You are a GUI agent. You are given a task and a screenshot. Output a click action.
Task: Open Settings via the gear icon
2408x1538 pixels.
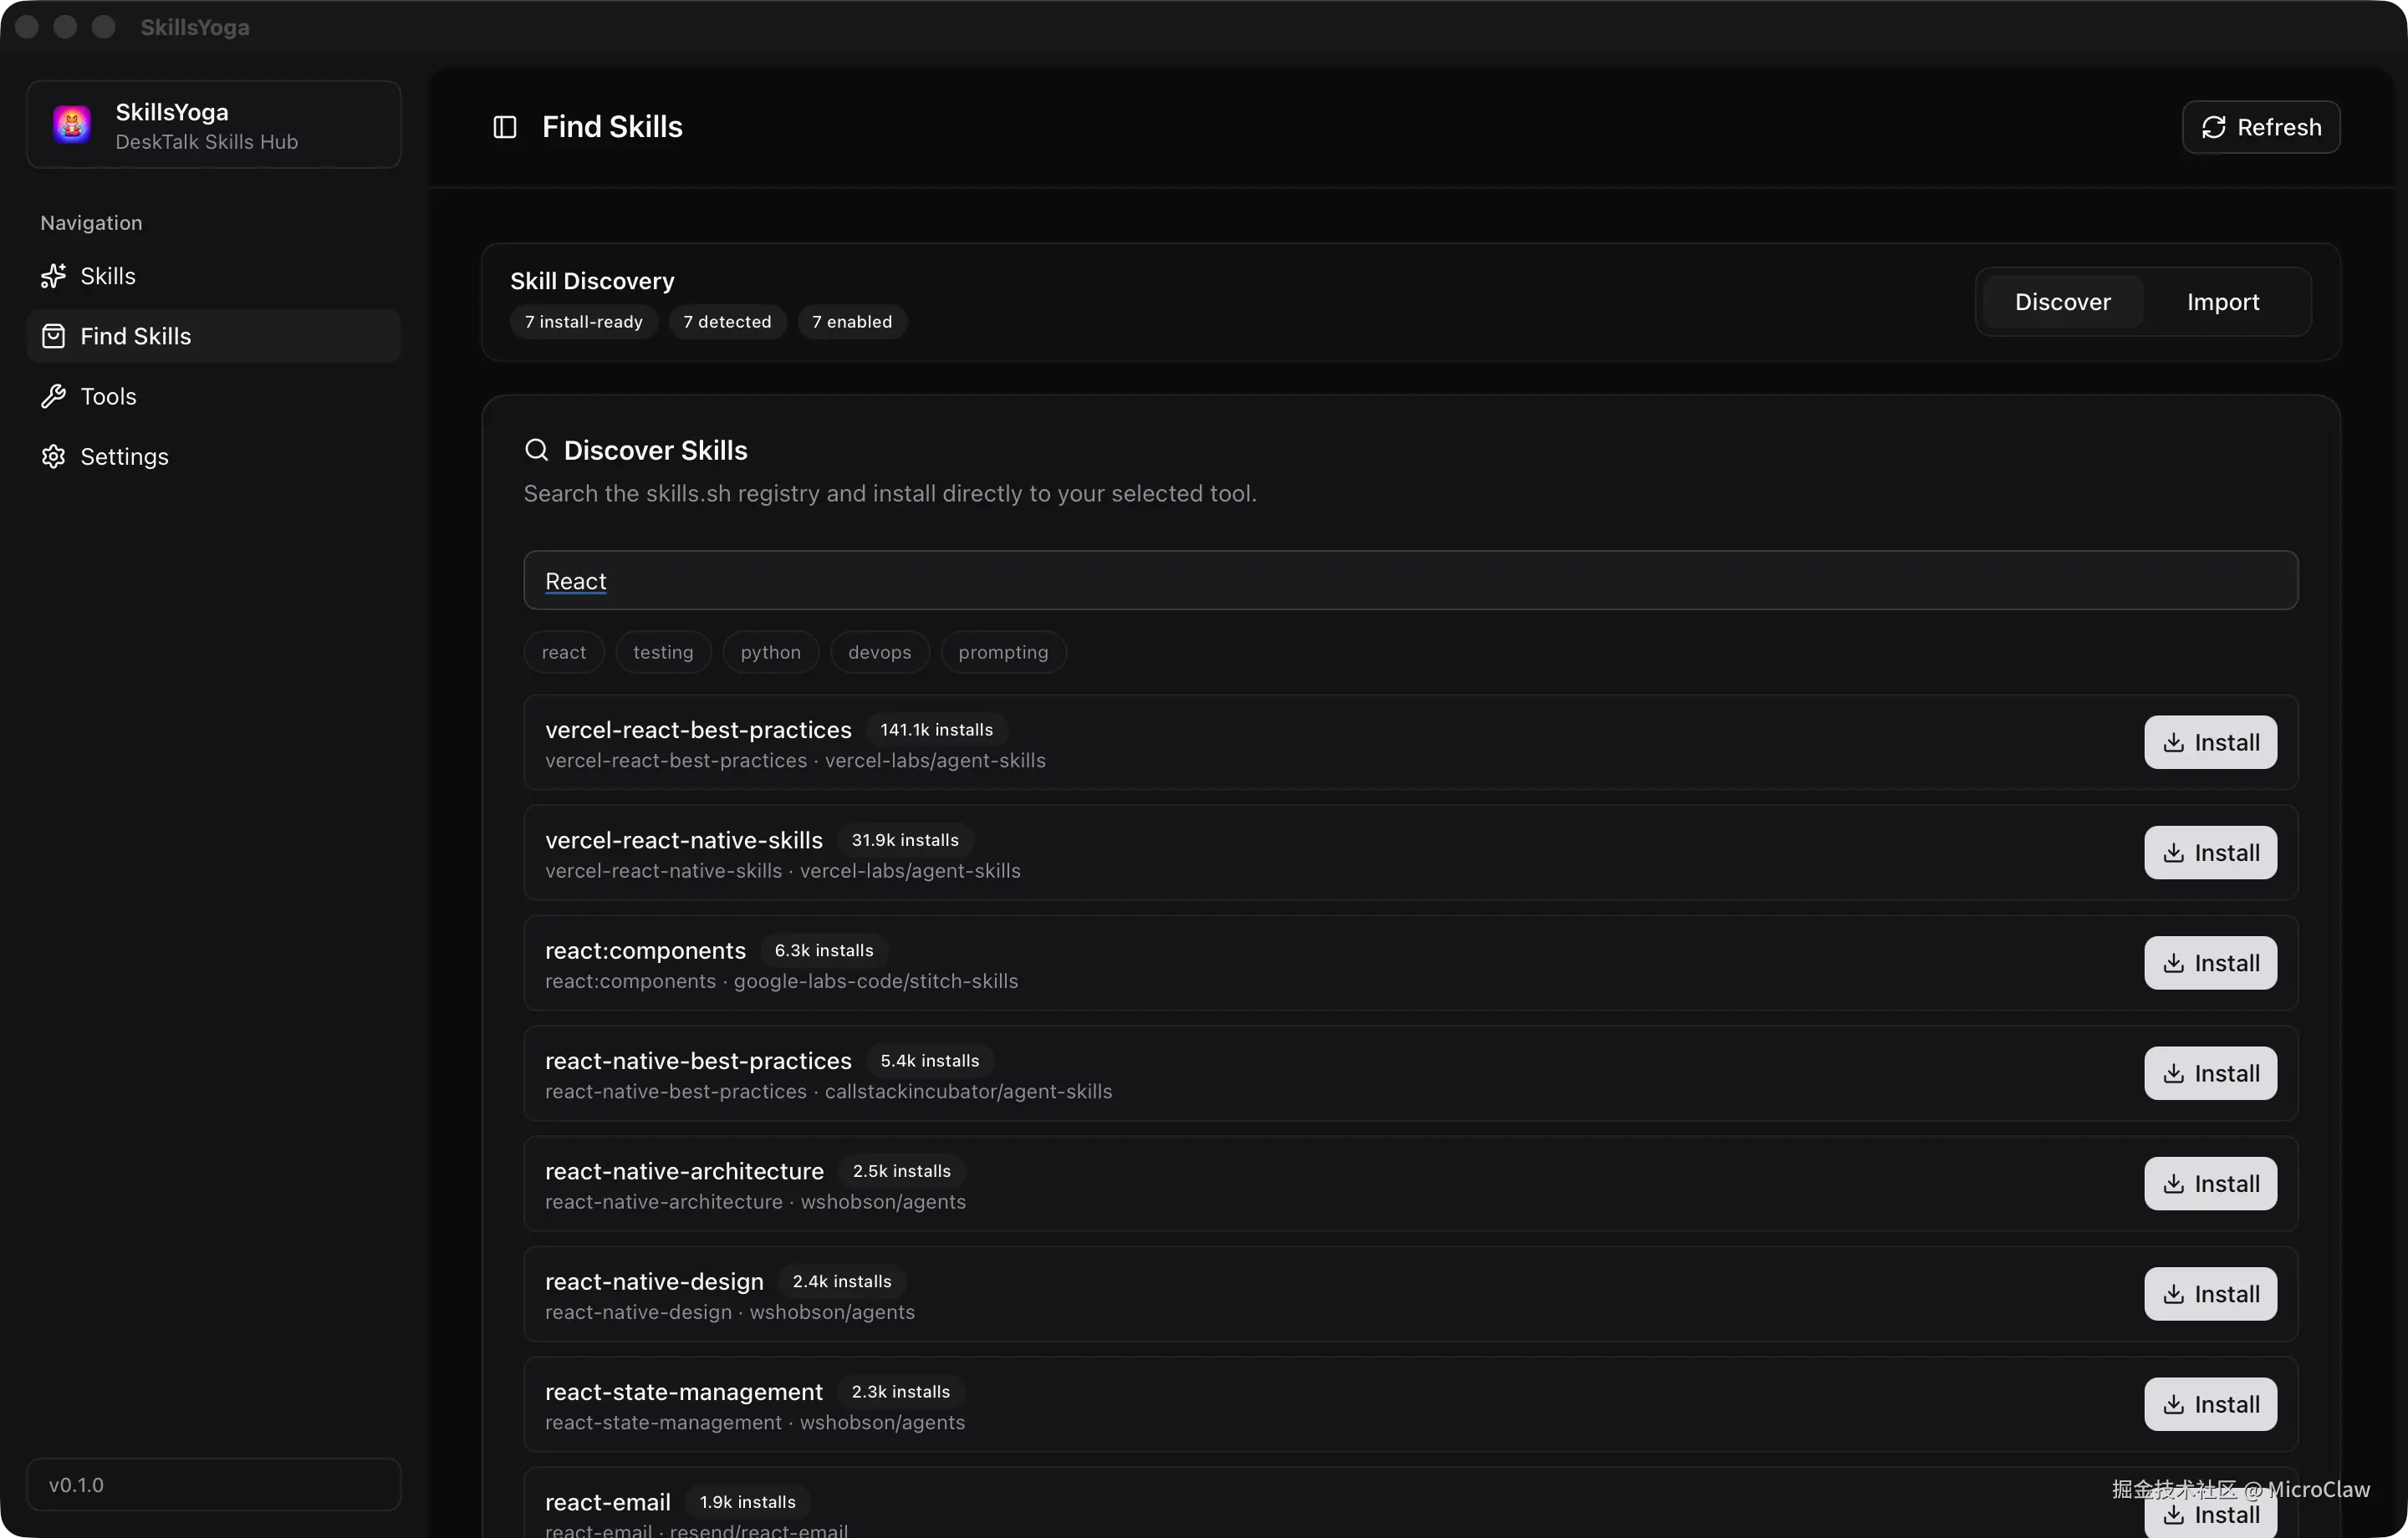coord(53,457)
